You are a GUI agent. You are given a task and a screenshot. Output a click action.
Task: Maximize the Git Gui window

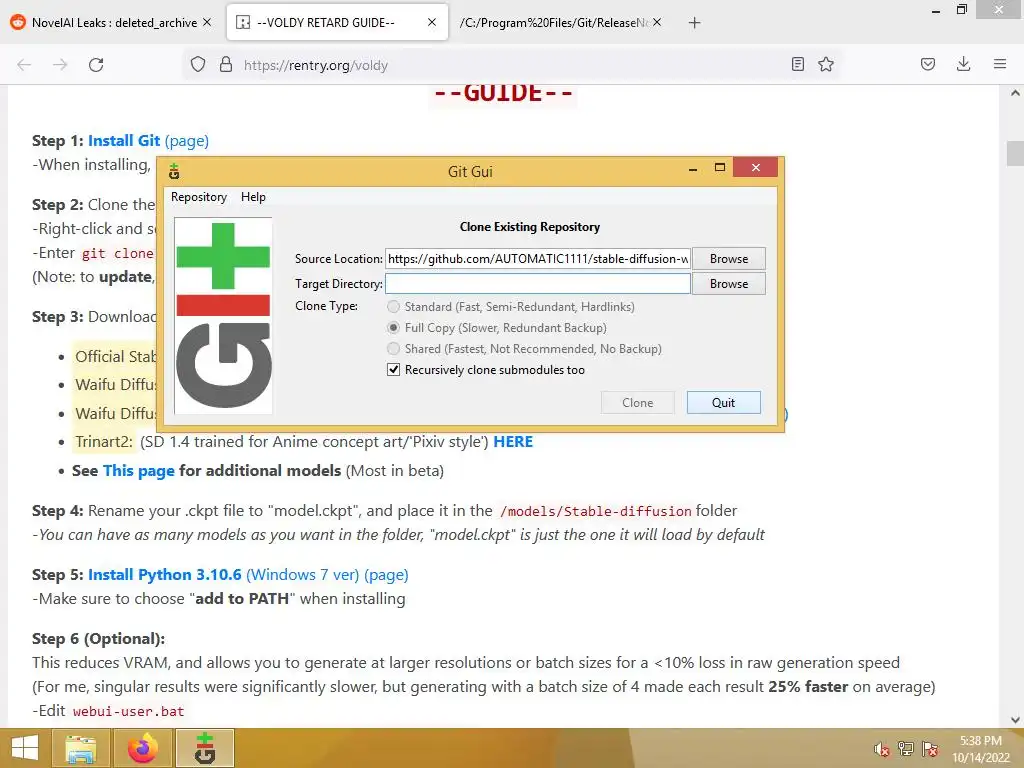coord(720,168)
